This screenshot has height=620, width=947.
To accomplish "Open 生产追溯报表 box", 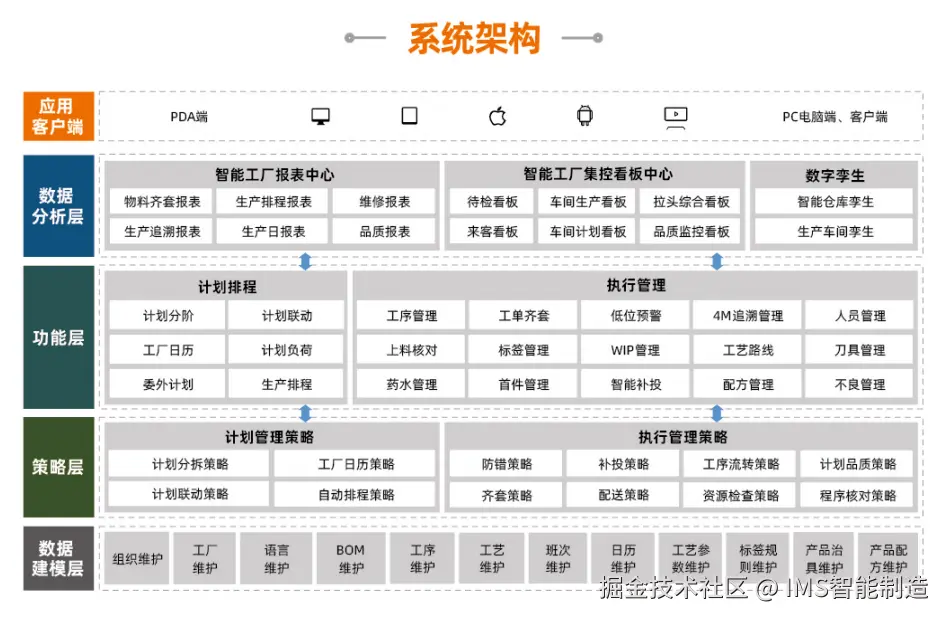I will [162, 231].
